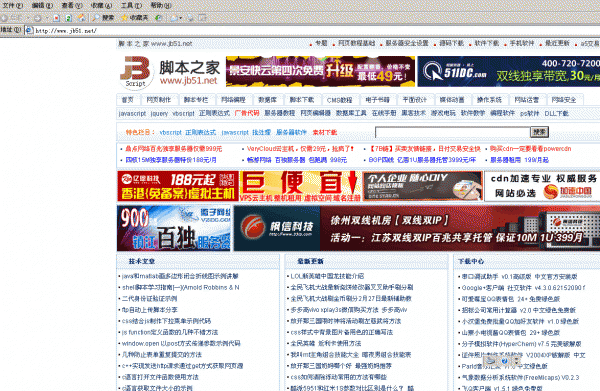Click the Mail icon in the toolbar
This screenshot has height=391, width=600.
pyautogui.click(x=174, y=18)
